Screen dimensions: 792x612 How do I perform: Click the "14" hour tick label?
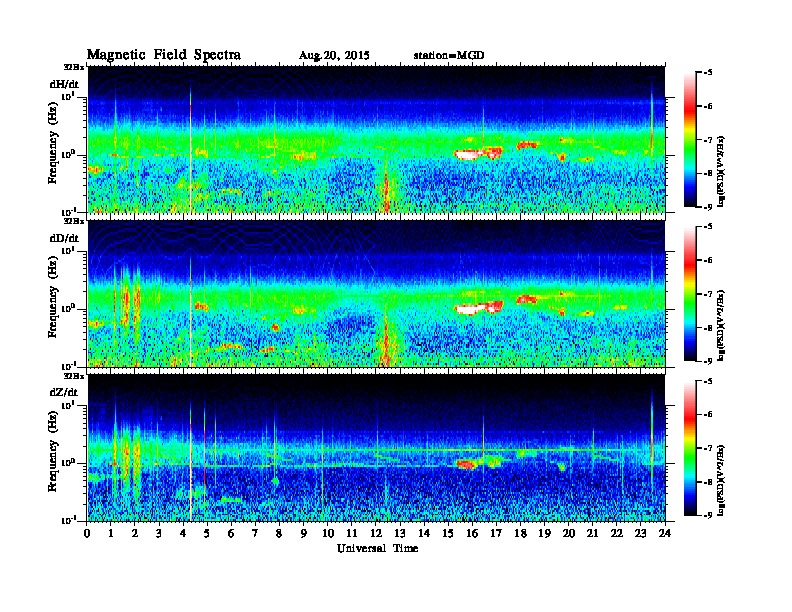[424, 534]
